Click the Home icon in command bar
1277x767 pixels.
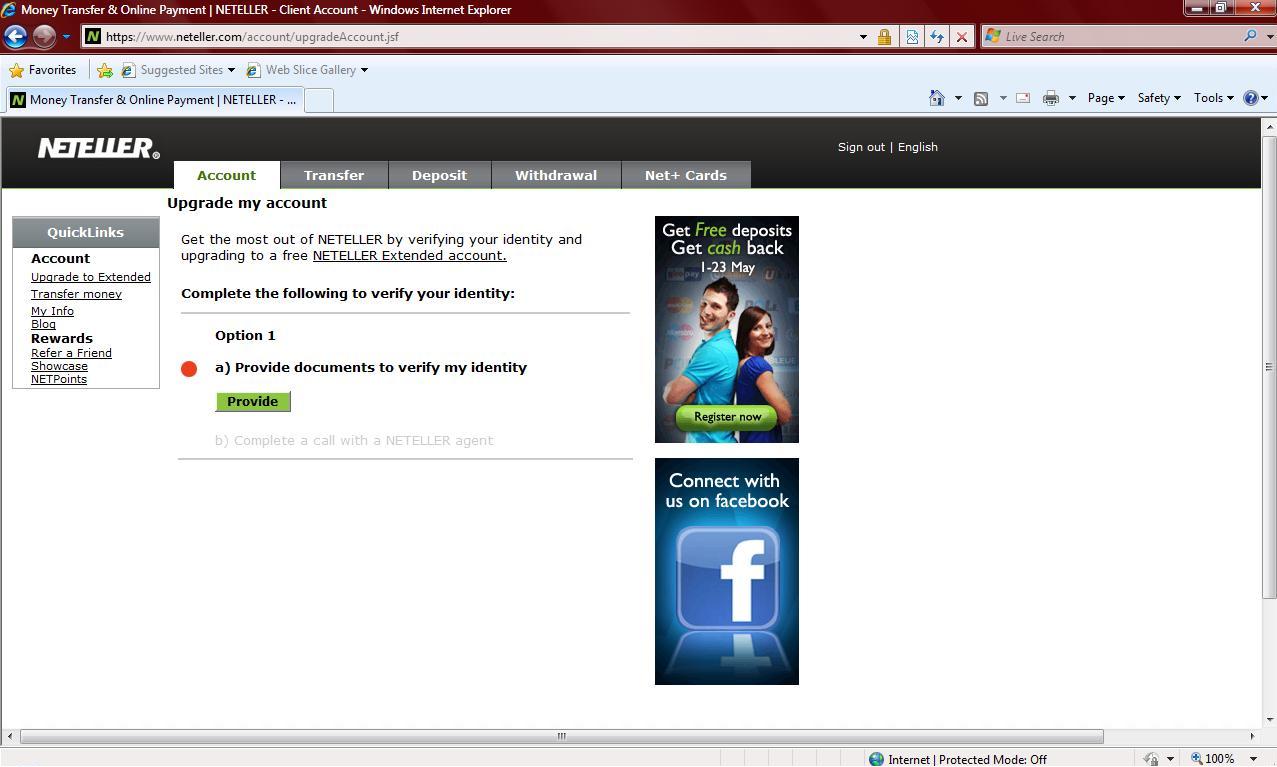coord(937,98)
